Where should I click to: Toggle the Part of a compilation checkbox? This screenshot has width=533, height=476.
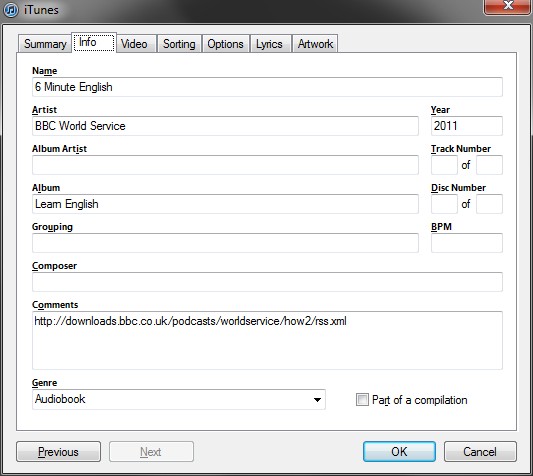click(x=362, y=400)
